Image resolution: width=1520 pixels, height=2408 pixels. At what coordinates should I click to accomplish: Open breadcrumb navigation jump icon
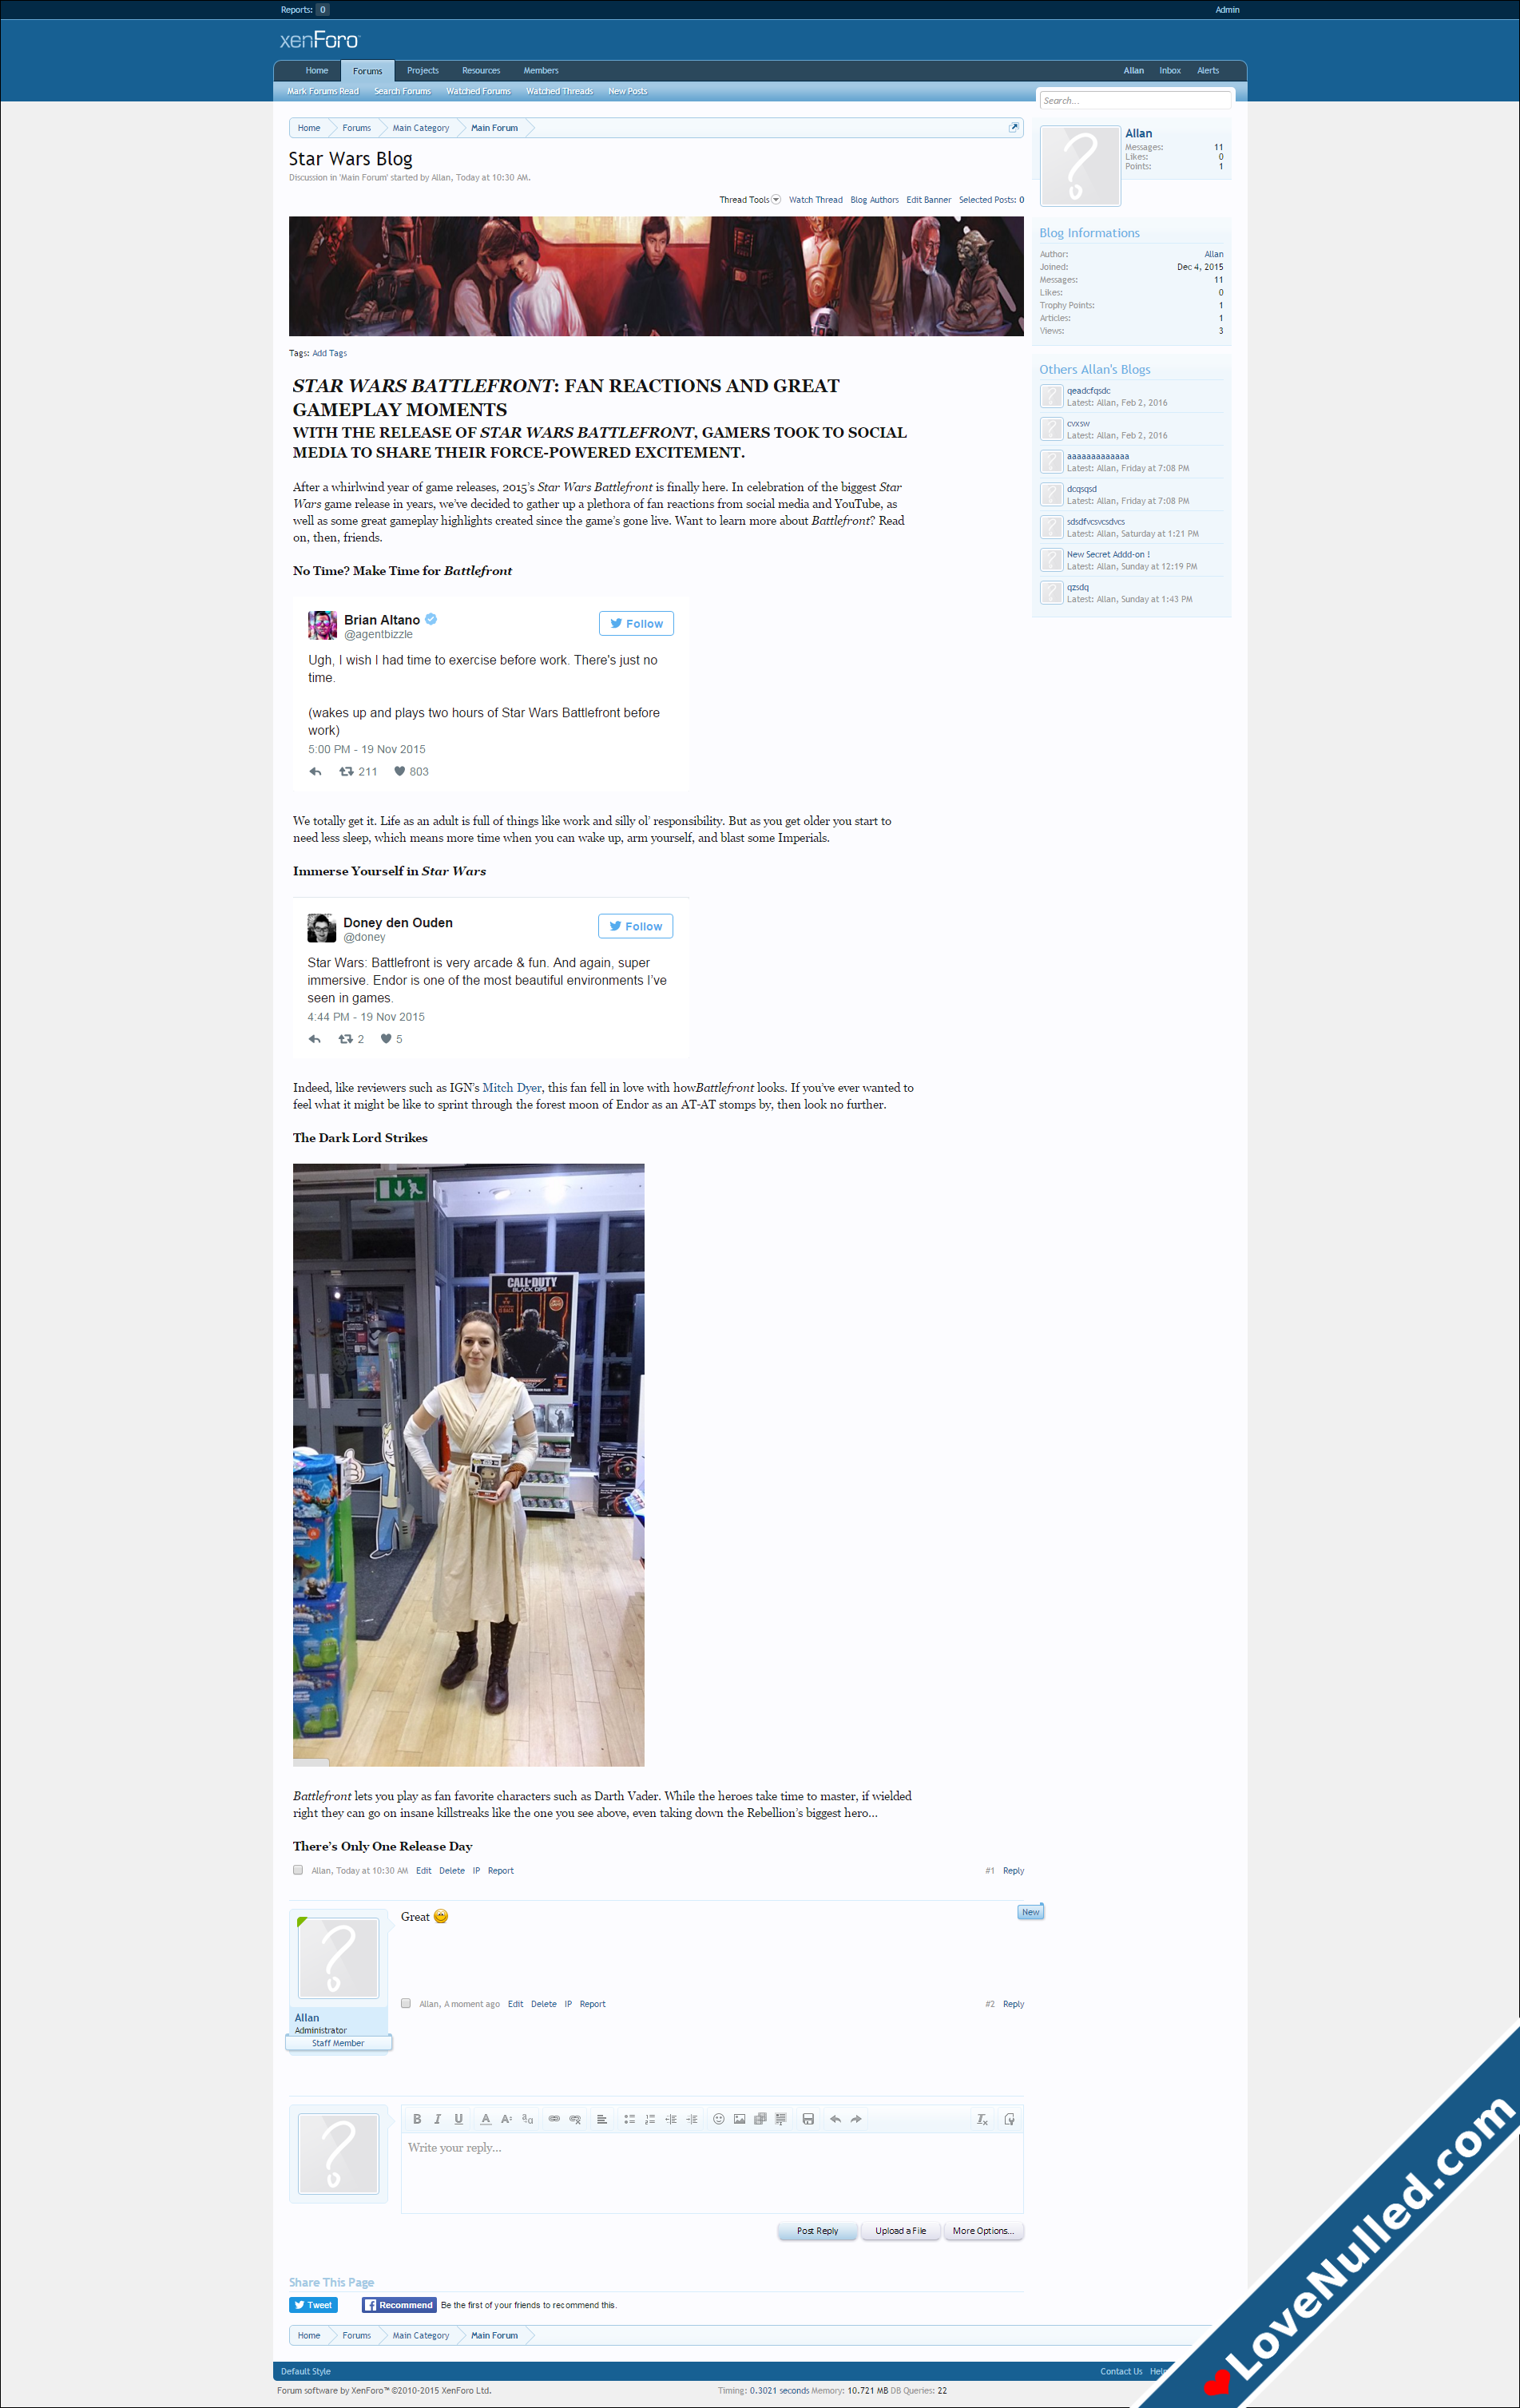[1013, 127]
